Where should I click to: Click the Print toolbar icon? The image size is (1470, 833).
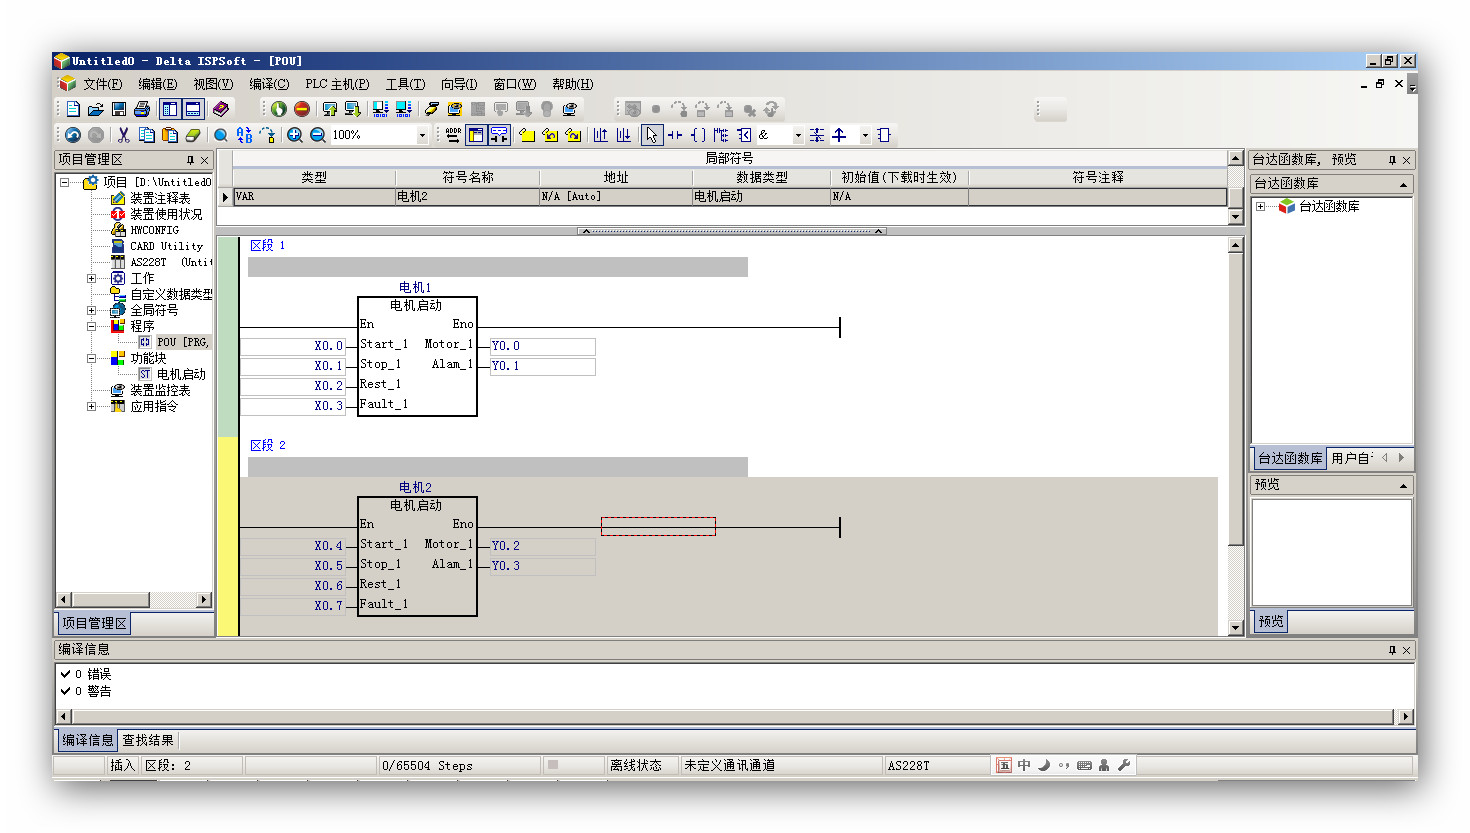pyautogui.click(x=142, y=109)
